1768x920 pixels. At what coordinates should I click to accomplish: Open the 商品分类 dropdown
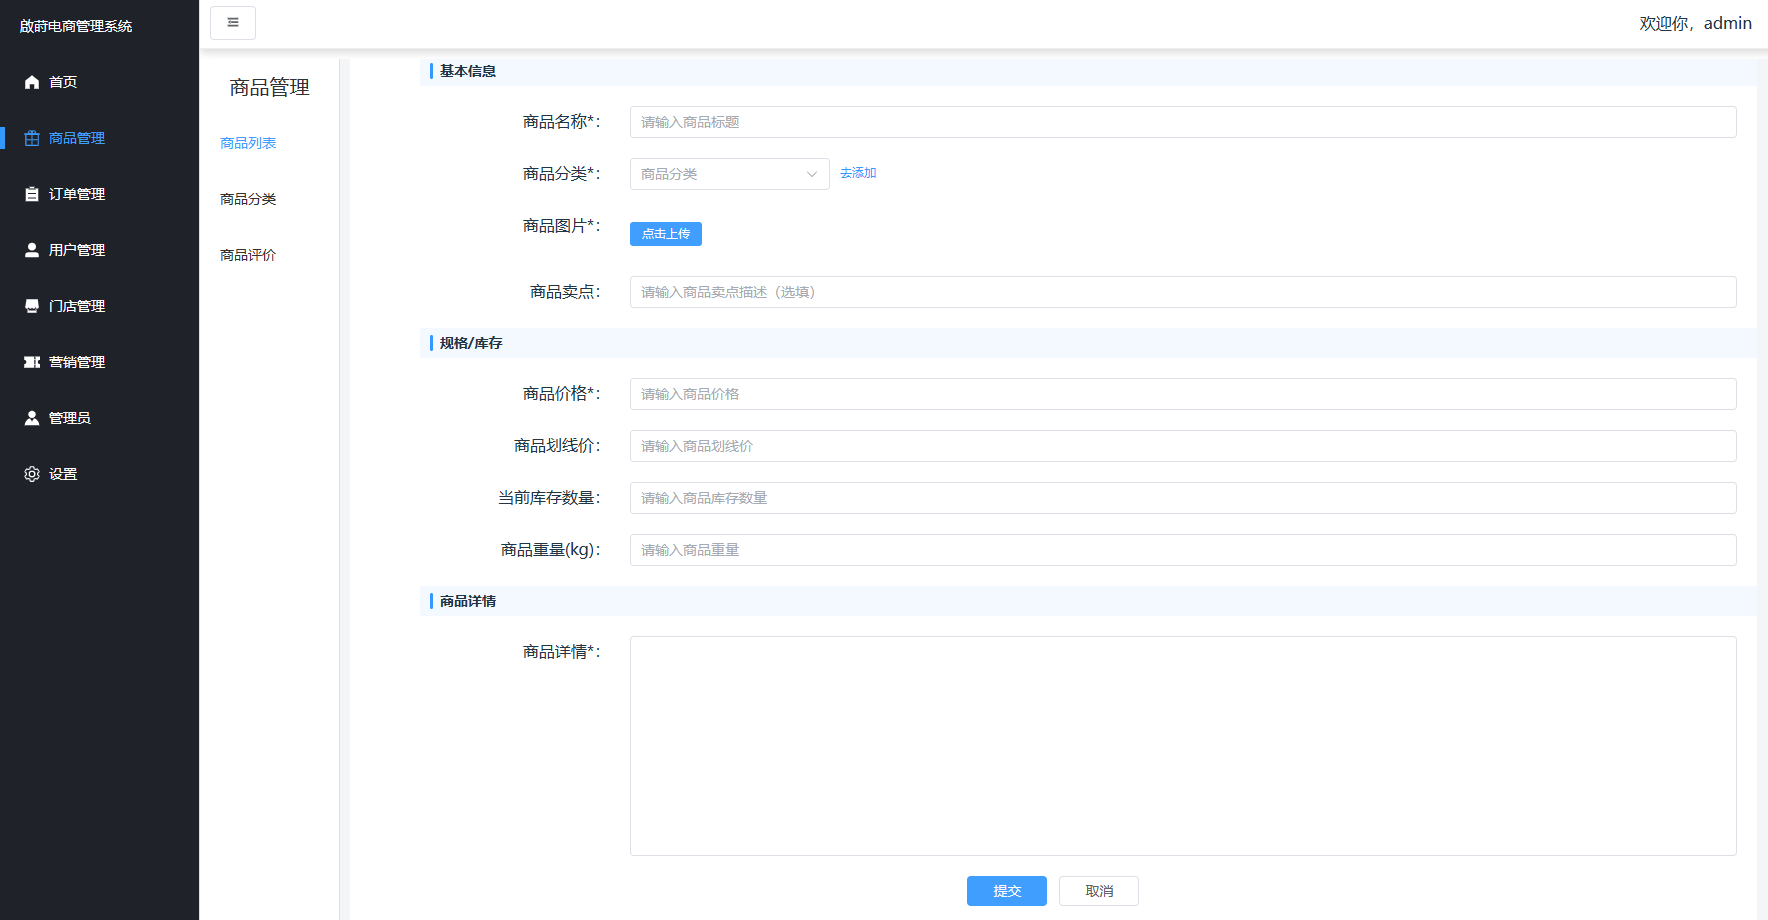click(730, 174)
